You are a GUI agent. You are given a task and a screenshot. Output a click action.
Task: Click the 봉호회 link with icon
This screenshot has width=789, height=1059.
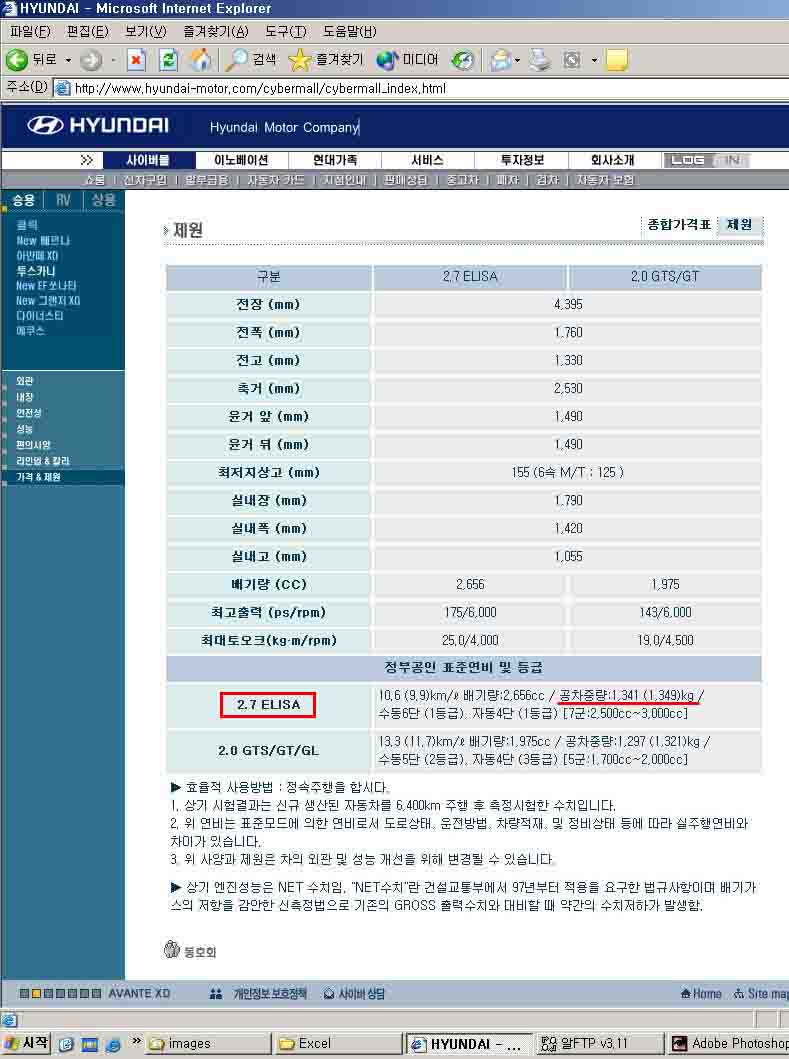(190, 950)
